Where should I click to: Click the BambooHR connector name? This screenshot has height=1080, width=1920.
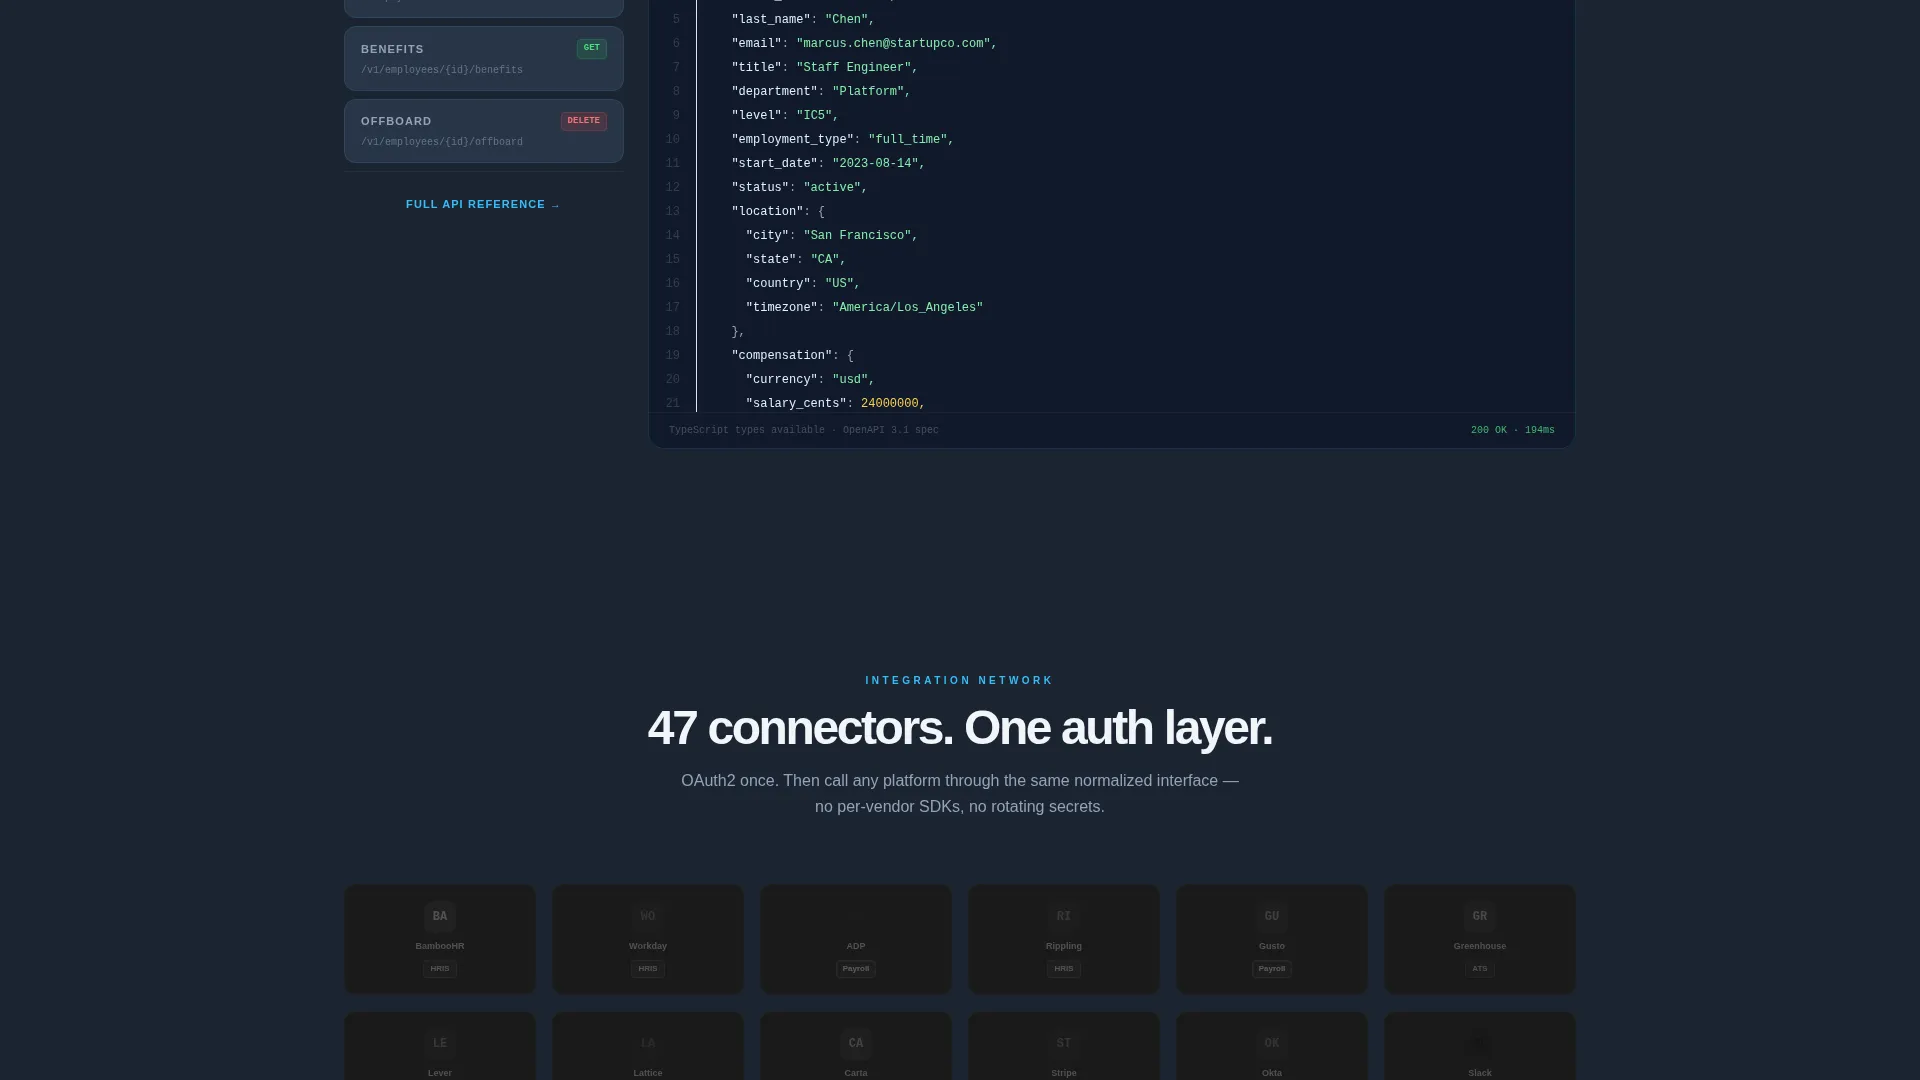coord(440,946)
